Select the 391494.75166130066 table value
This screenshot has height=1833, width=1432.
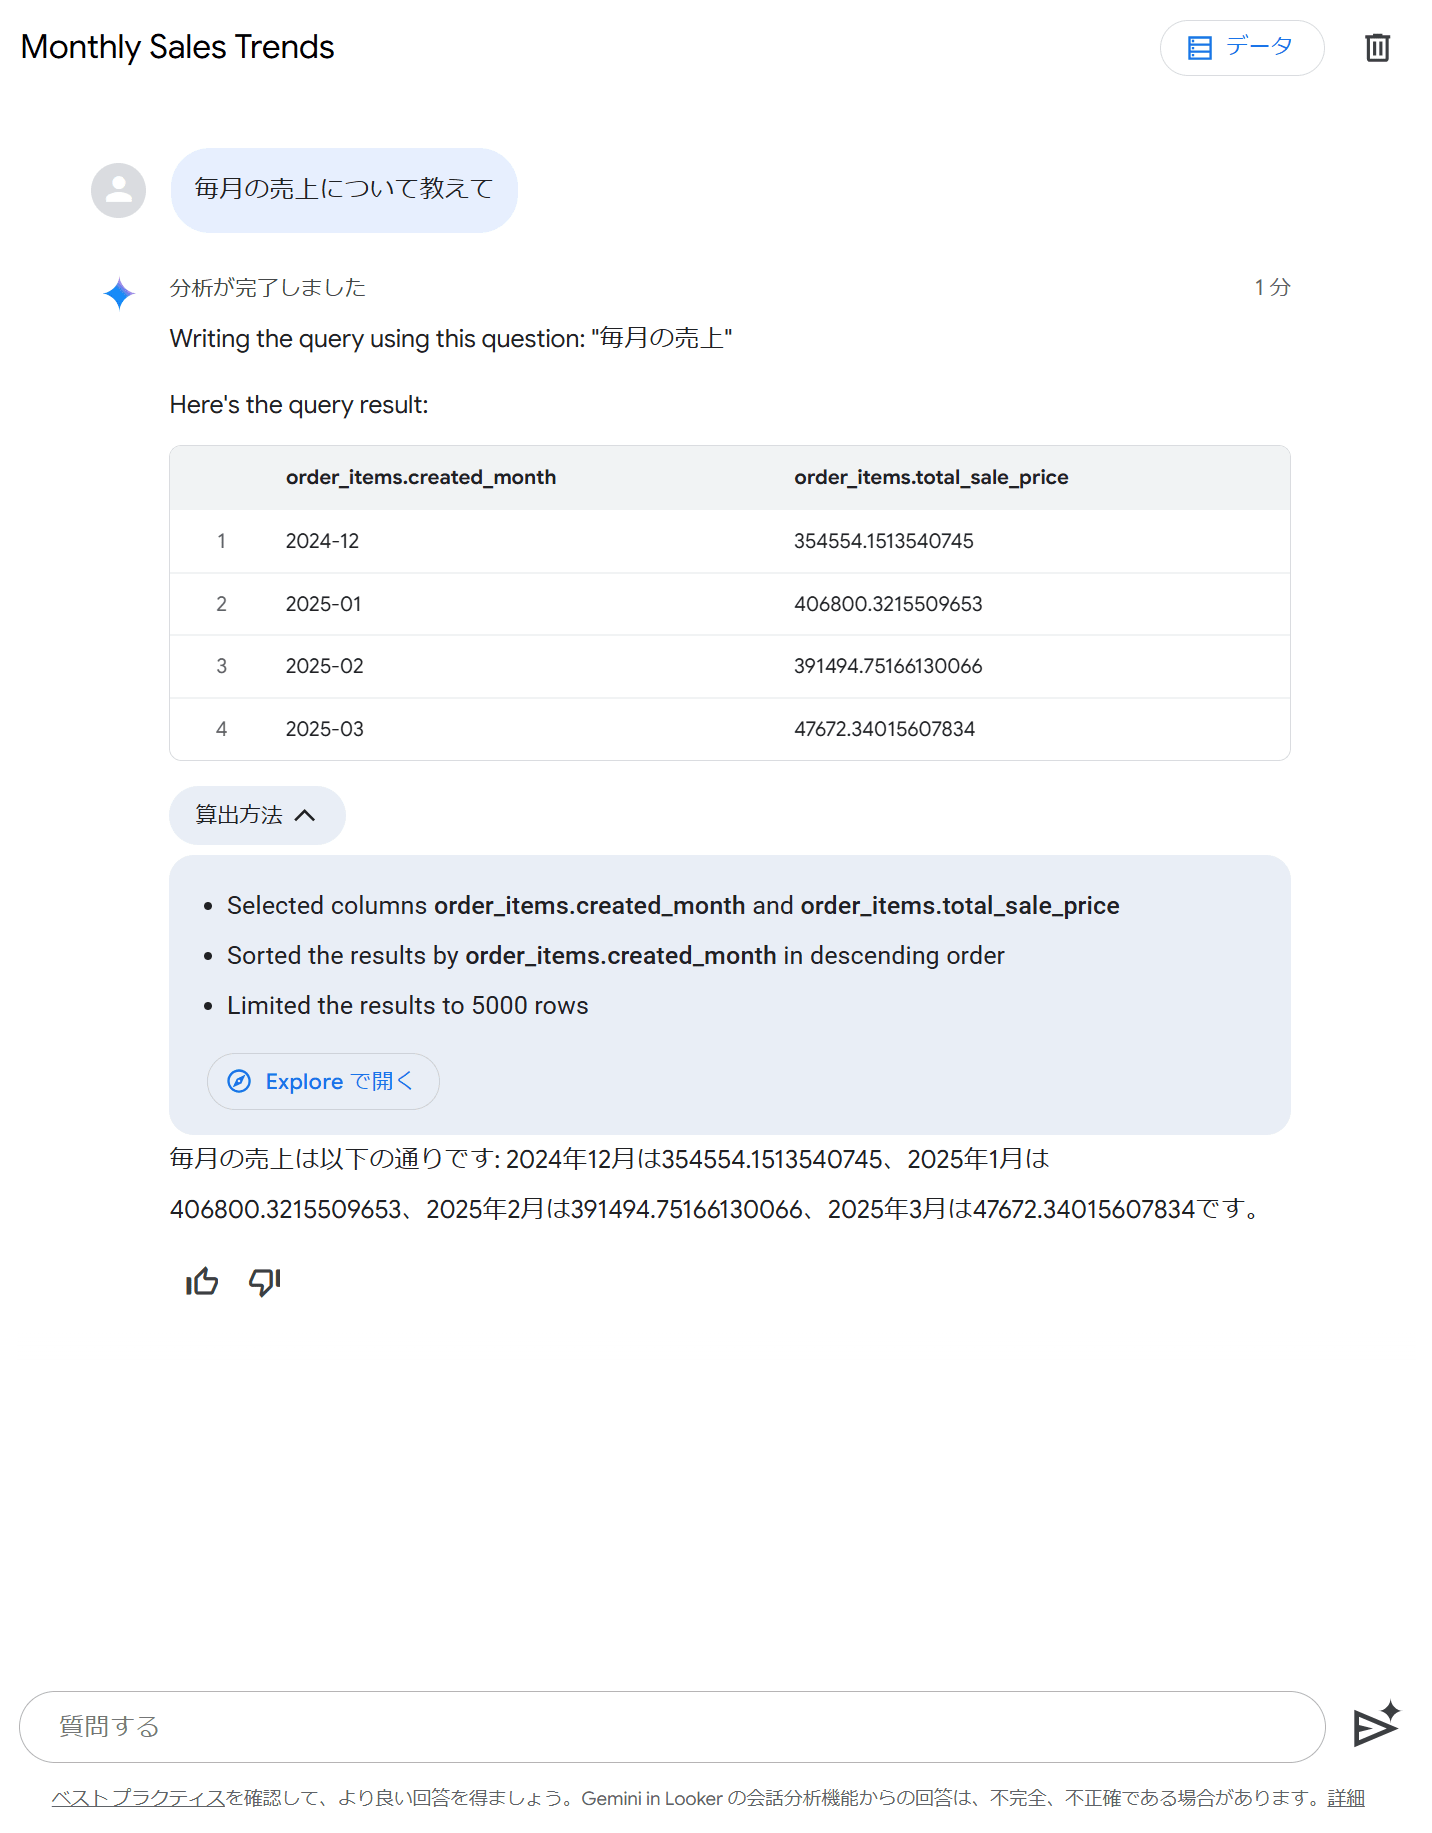pyautogui.click(x=888, y=666)
